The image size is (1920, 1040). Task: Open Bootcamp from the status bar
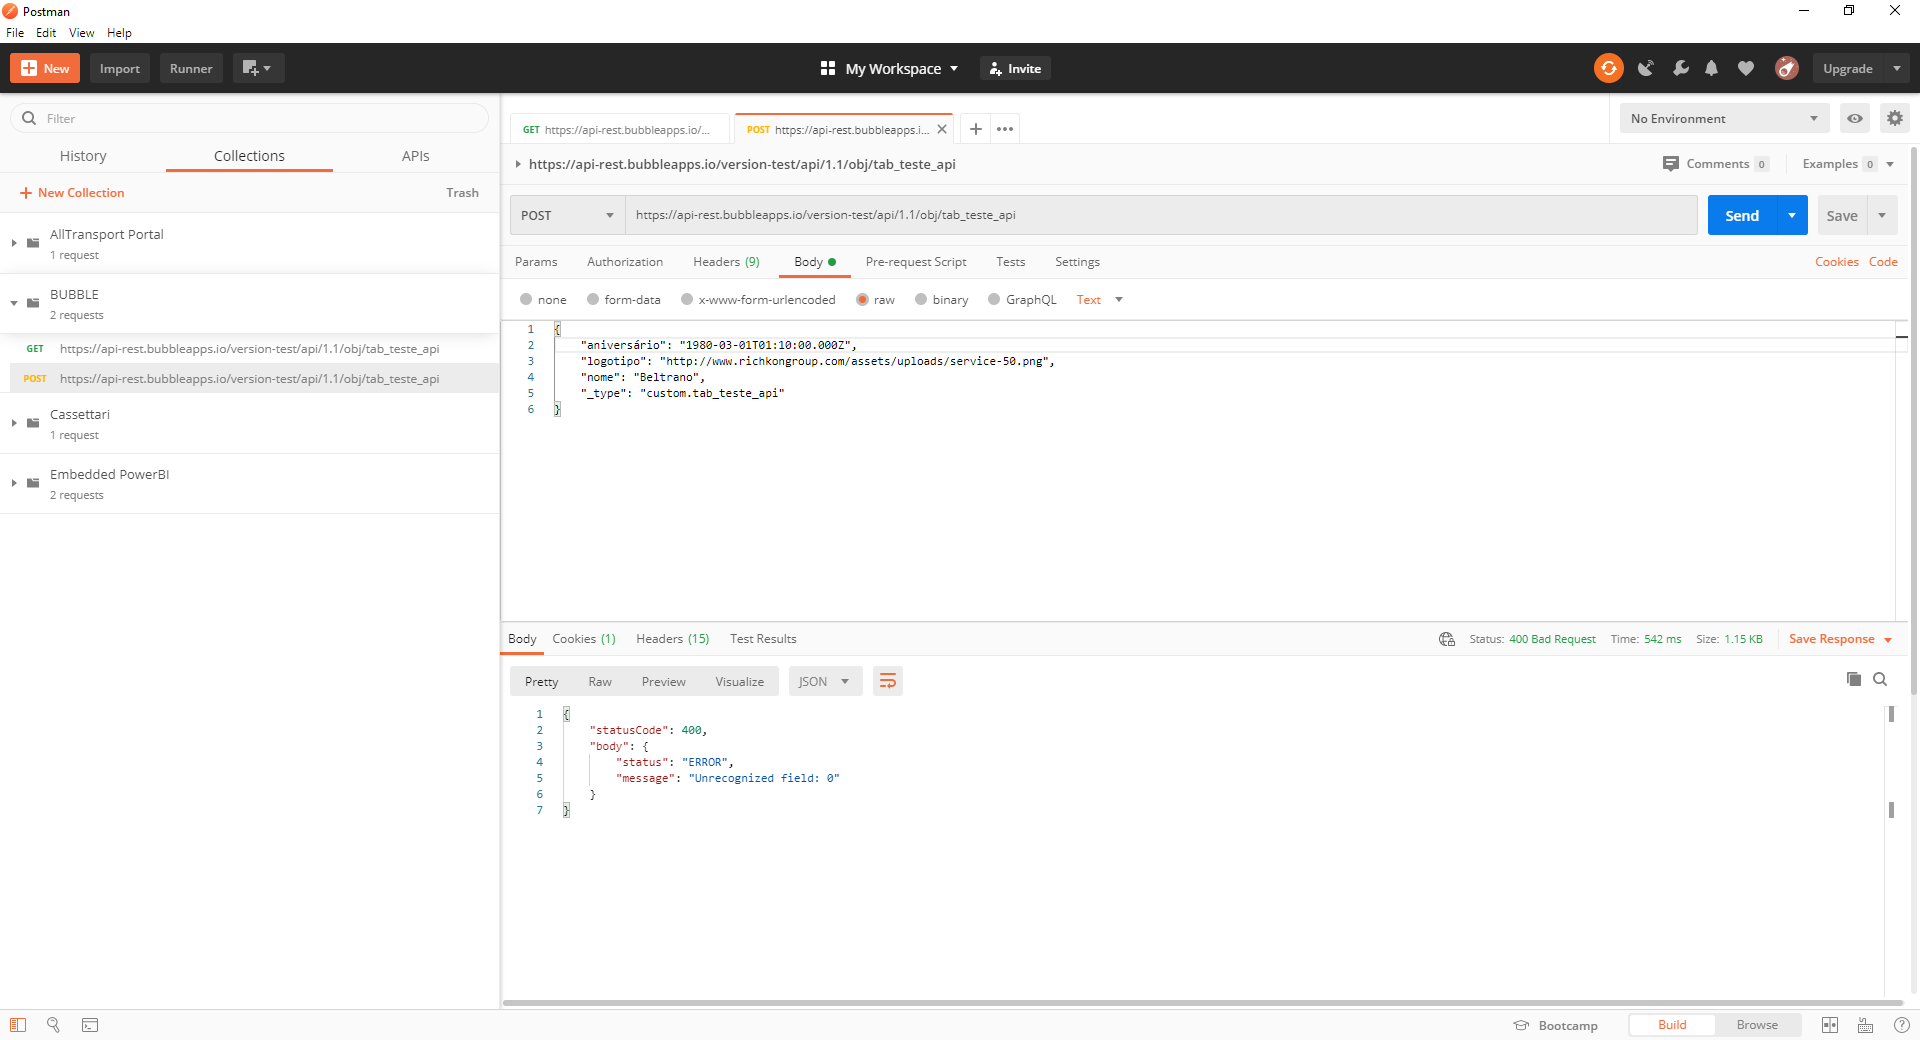pyautogui.click(x=1556, y=1025)
